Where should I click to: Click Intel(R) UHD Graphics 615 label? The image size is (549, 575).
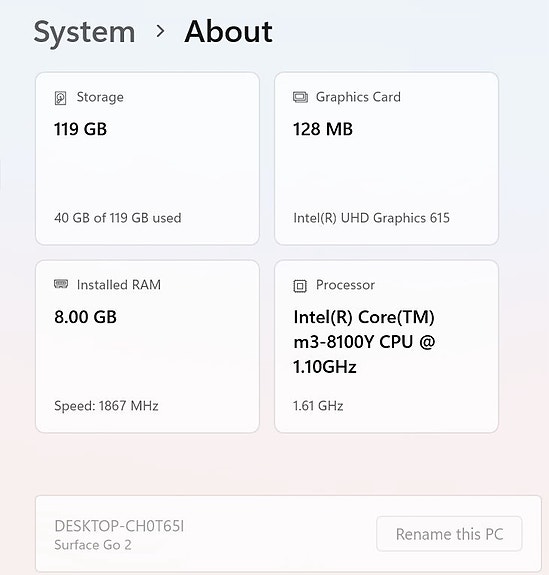(x=372, y=218)
